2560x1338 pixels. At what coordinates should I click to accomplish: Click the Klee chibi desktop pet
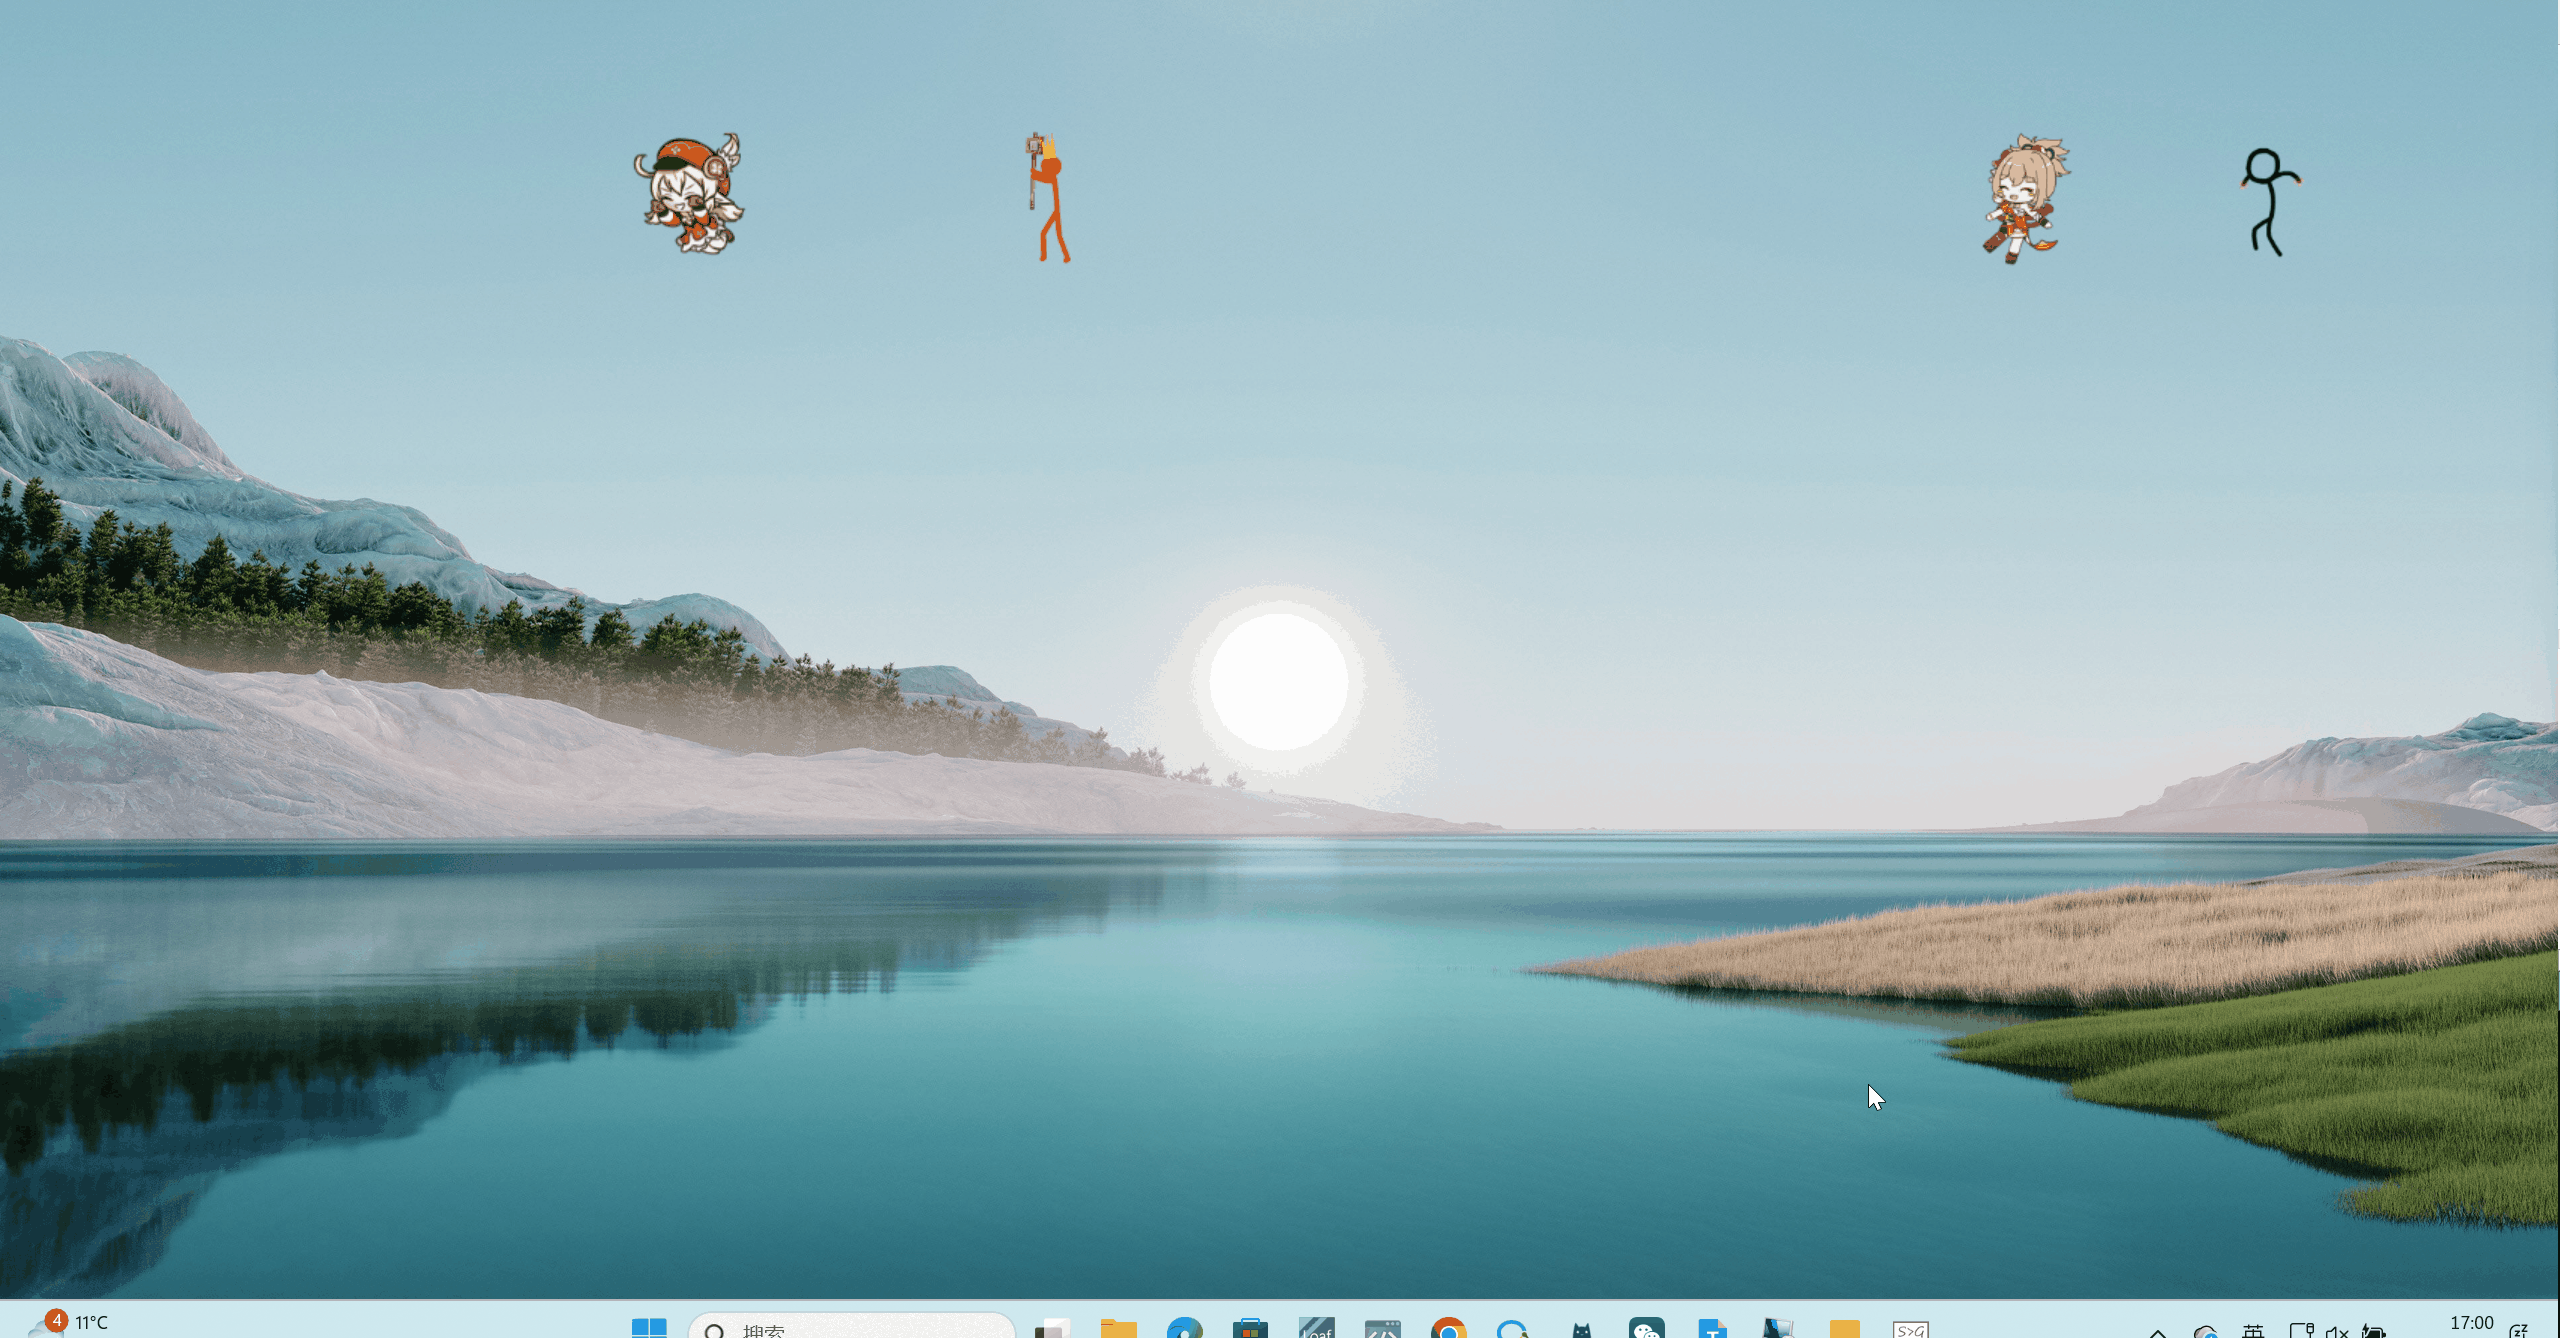tap(691, 195)
